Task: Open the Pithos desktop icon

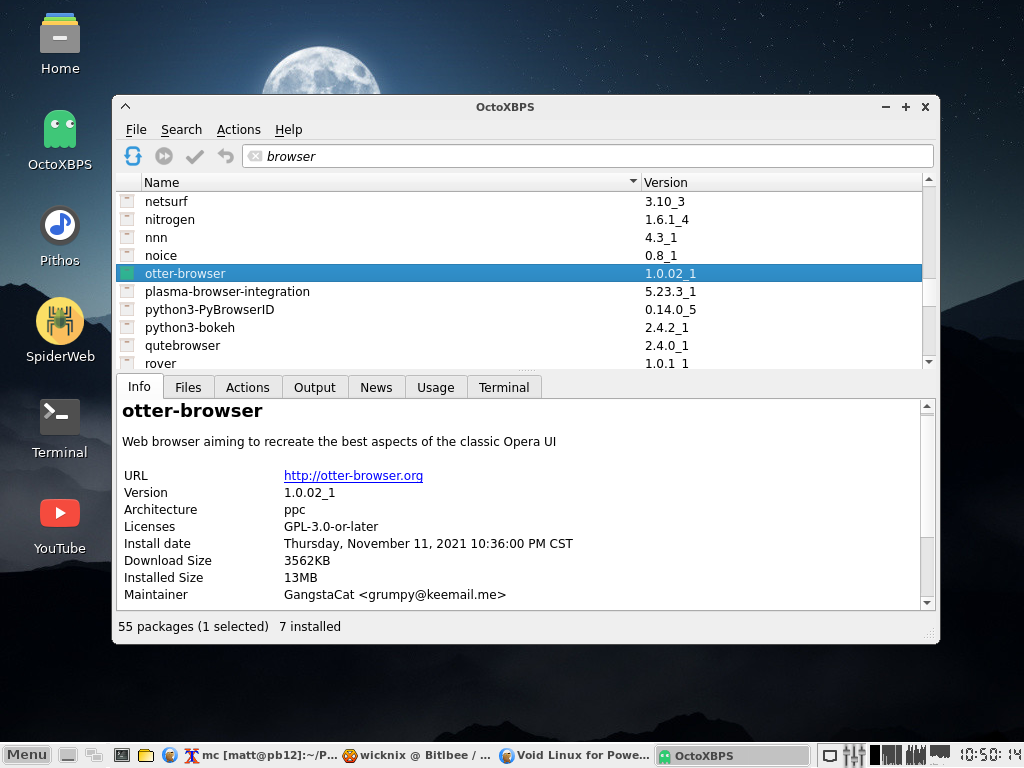Action: coord(60,236)
